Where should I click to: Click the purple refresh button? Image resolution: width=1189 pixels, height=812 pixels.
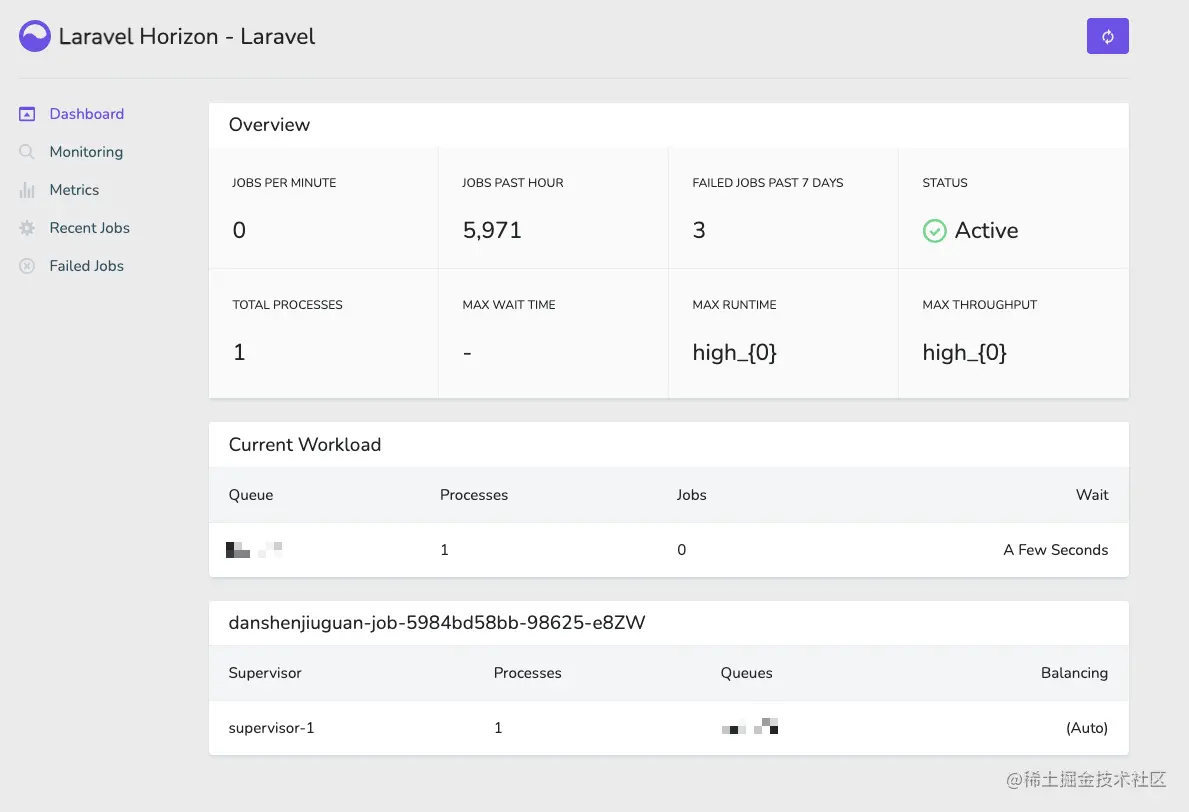coord(1107,36)
